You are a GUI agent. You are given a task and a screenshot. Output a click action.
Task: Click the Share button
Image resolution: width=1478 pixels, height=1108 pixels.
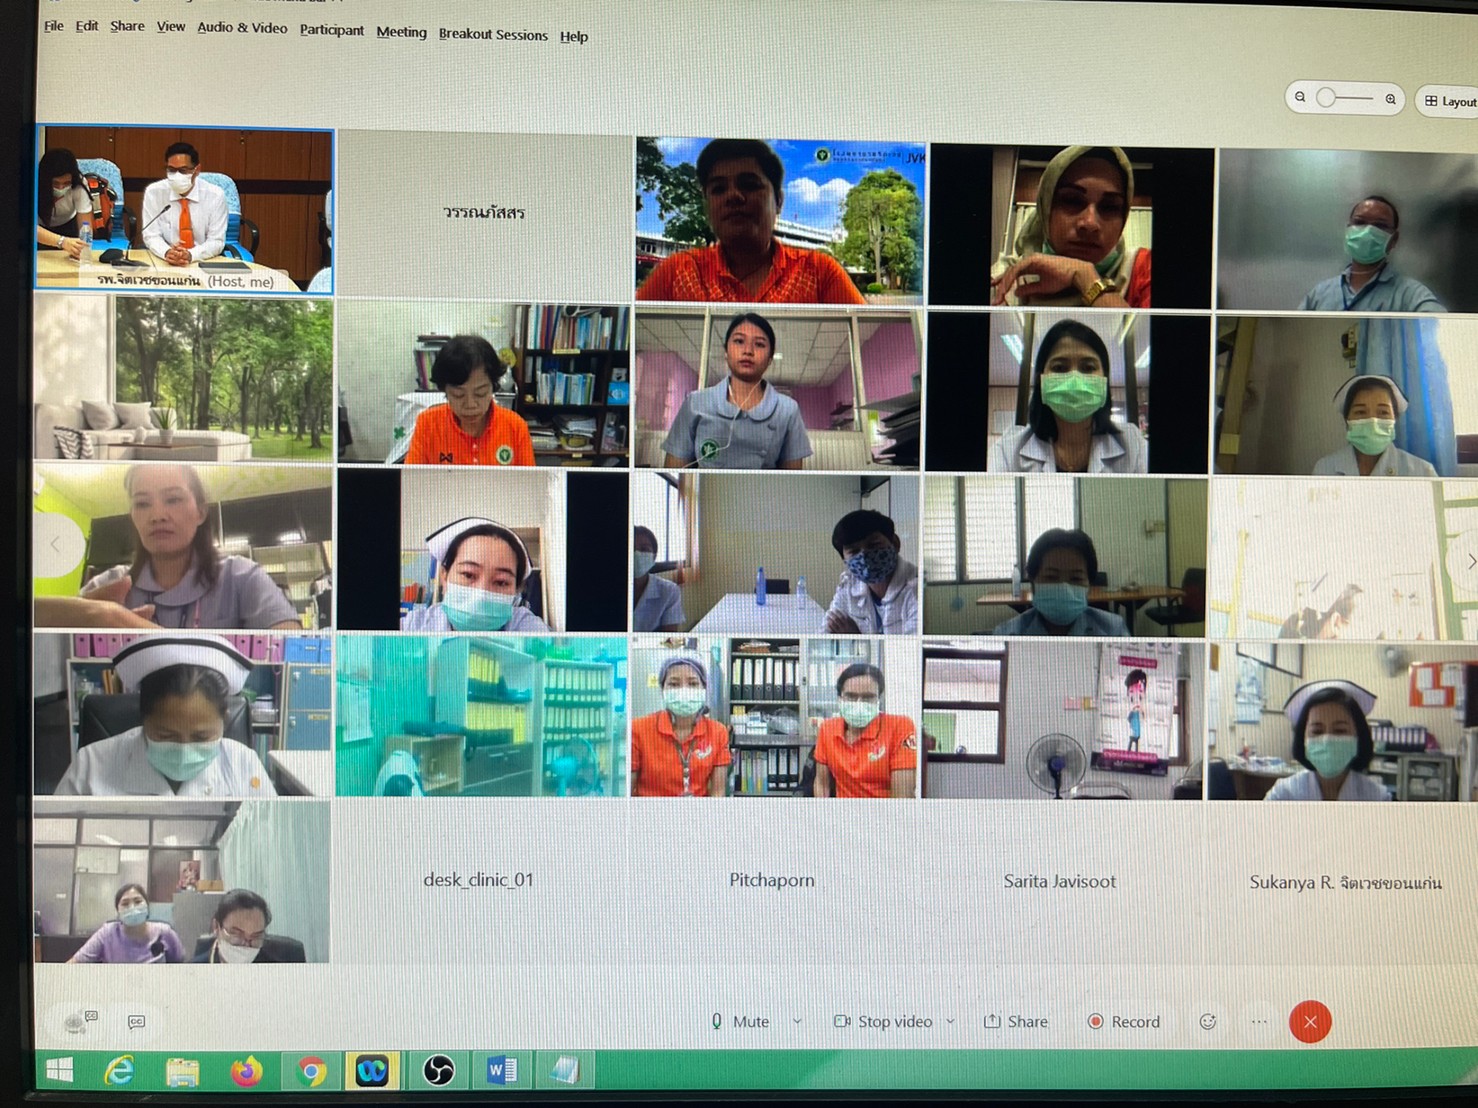[1016, 1021]
